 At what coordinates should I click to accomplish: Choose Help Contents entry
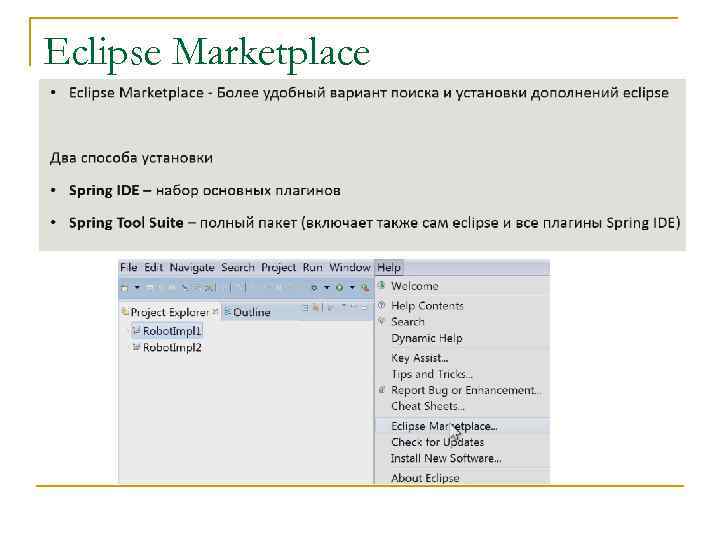pyautogui.click(x=462, y=306)
